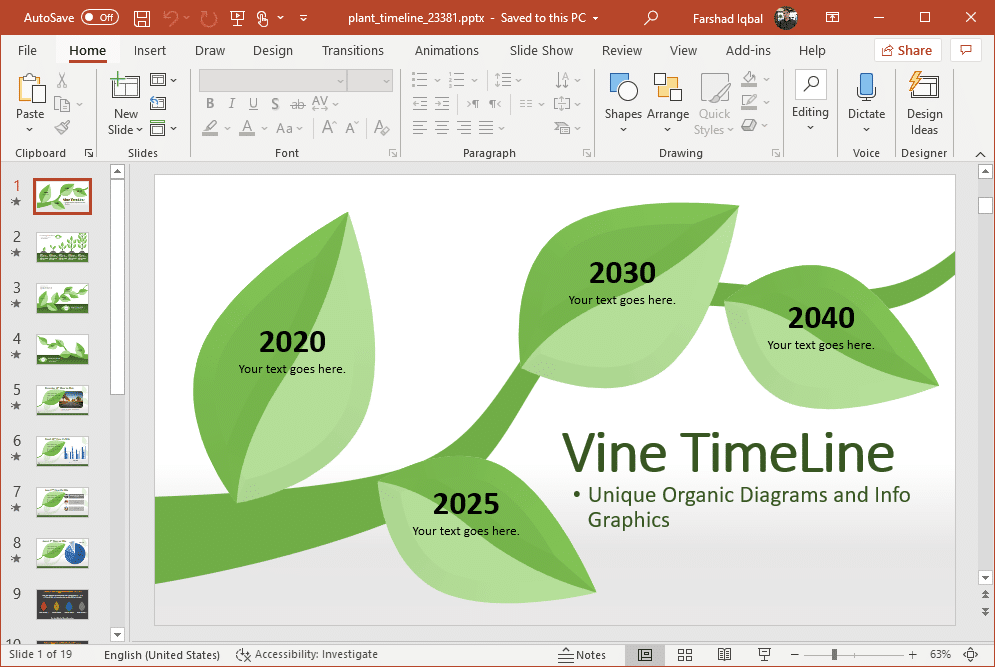This screenshot has width=995, height=667.
Task: Toggle Bold formatting
Action: pos(210,104)
